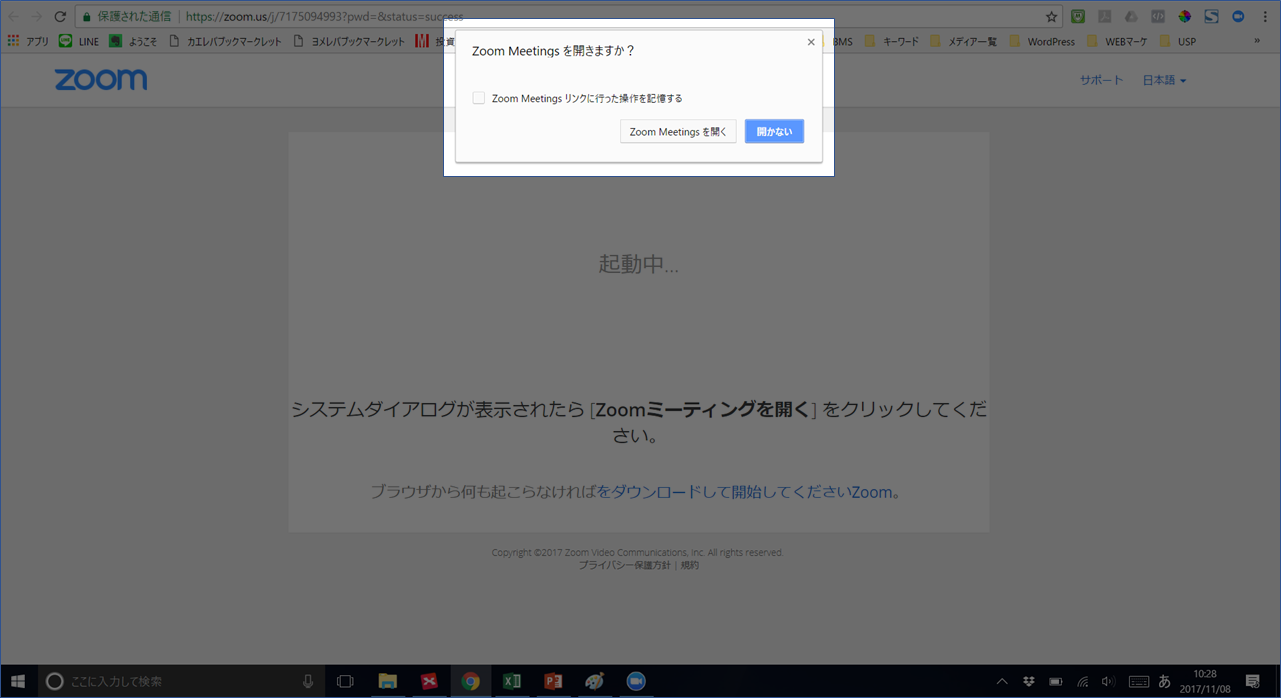Open the Paint palette app in taskbar
The image size is (1281, 698).
(x=594, y=681)
